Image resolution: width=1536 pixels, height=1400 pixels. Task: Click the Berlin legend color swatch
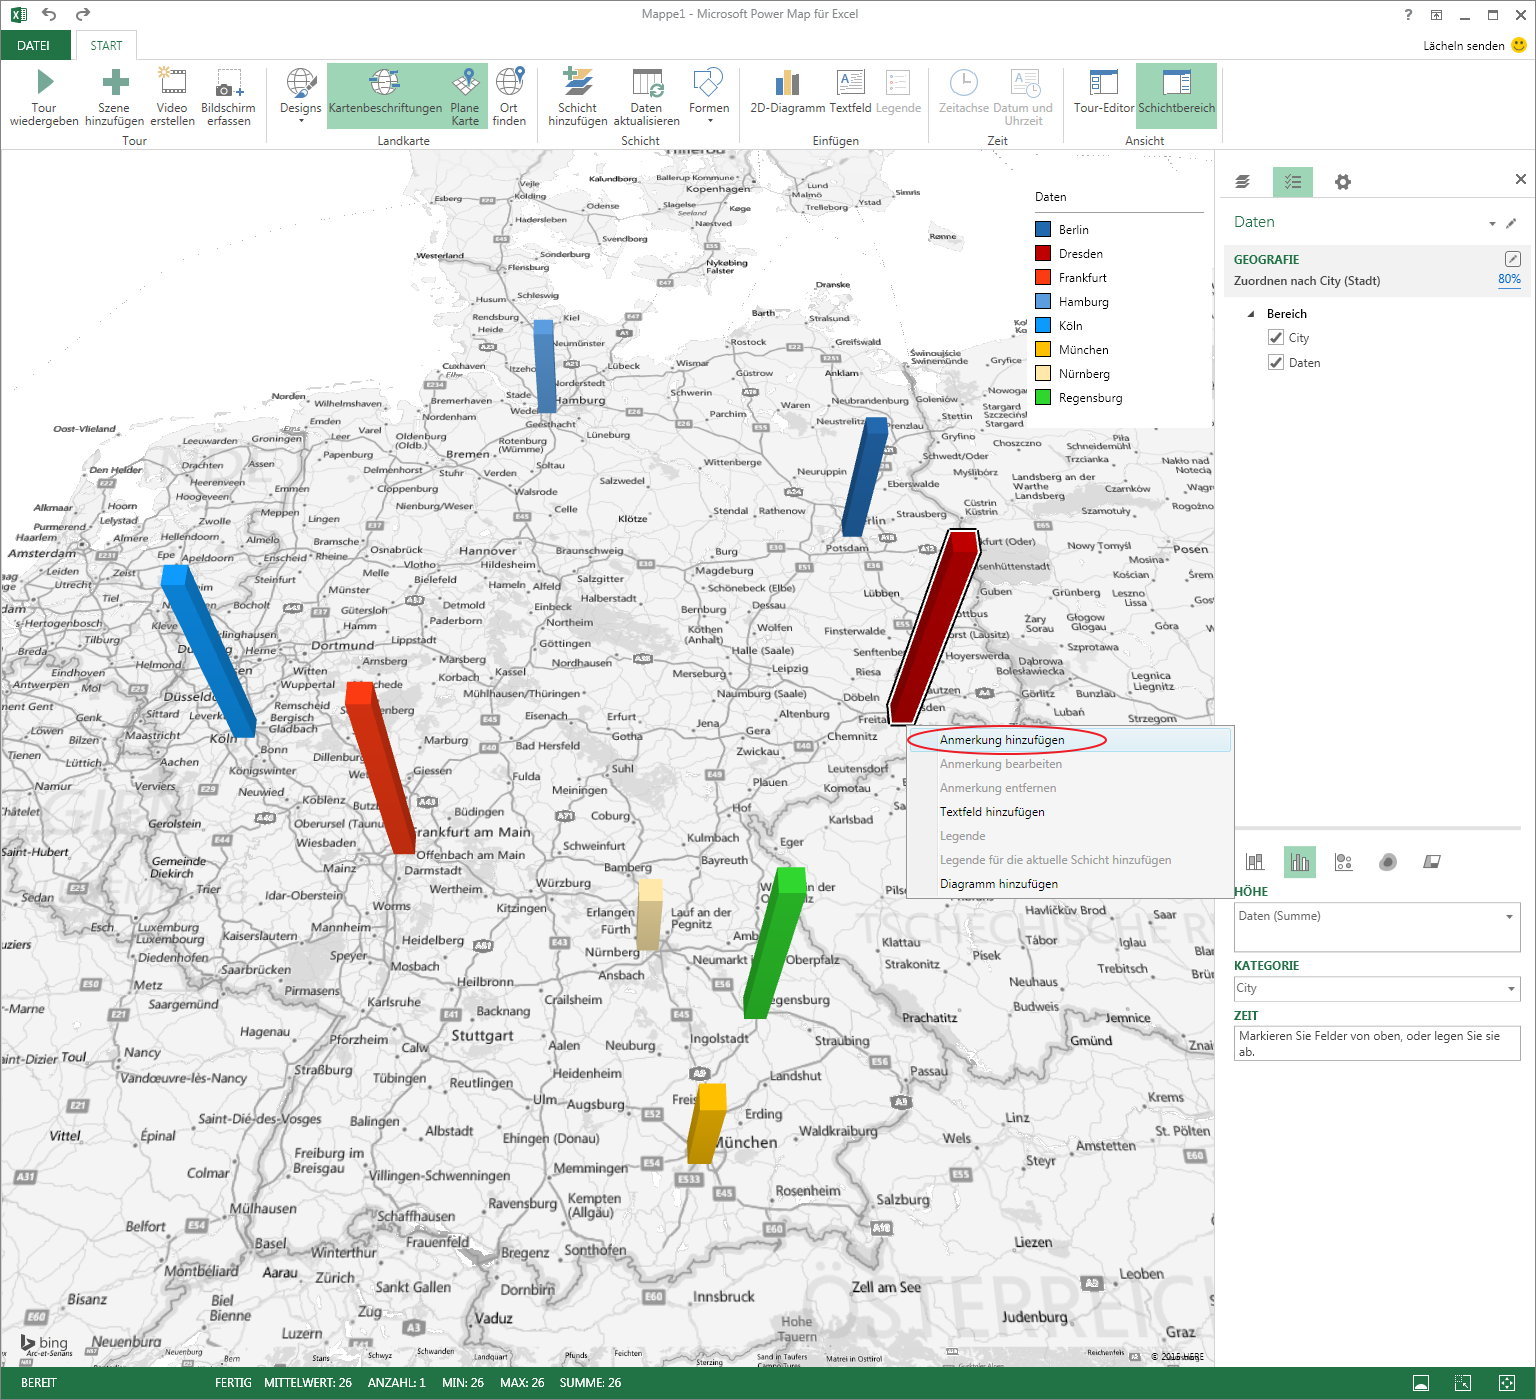tap(1043, 229)
